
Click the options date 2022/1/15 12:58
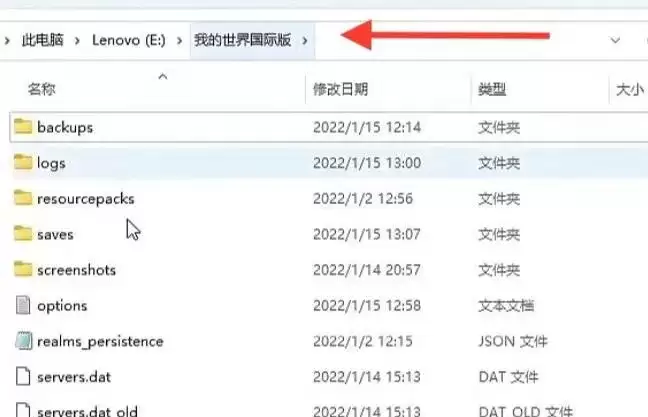367,306
